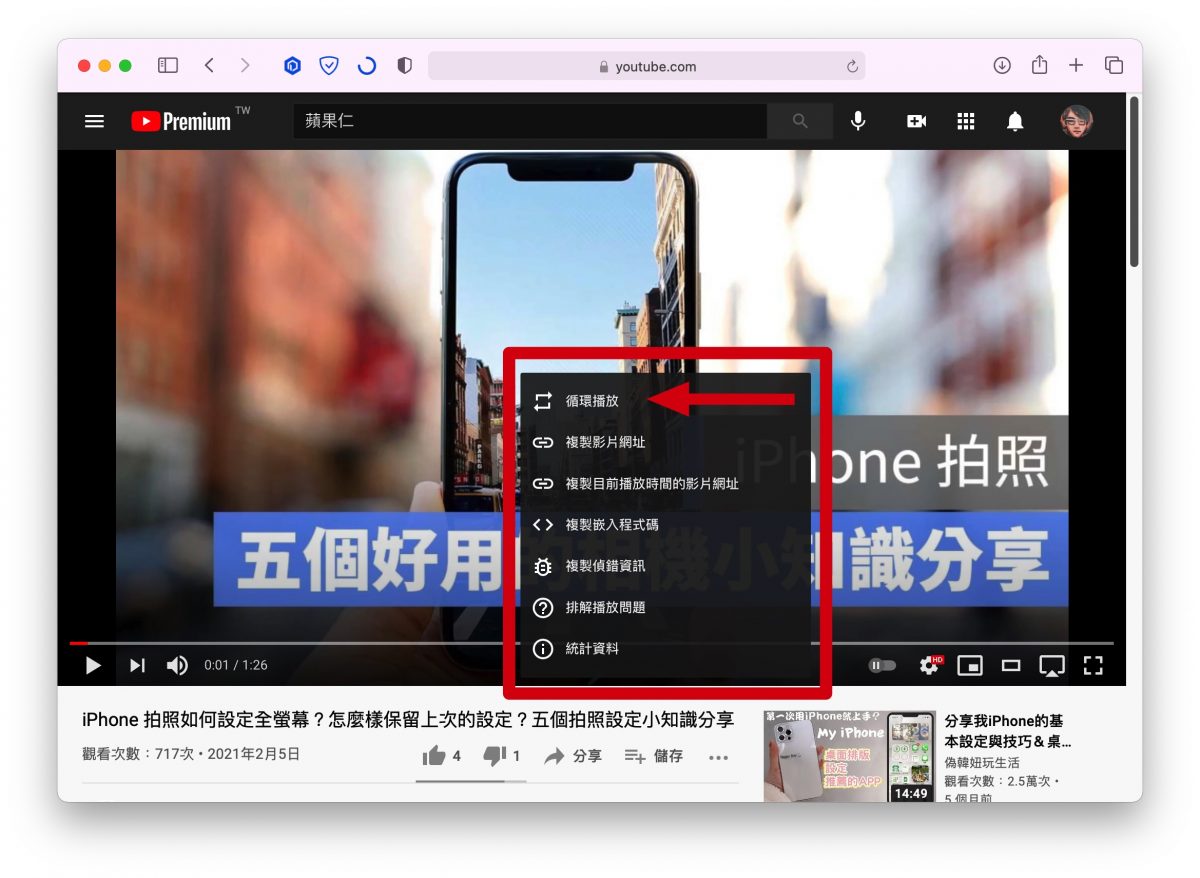Open the Safari share menu
This screenshot has width=1200, height=878.
[1040, 64]
